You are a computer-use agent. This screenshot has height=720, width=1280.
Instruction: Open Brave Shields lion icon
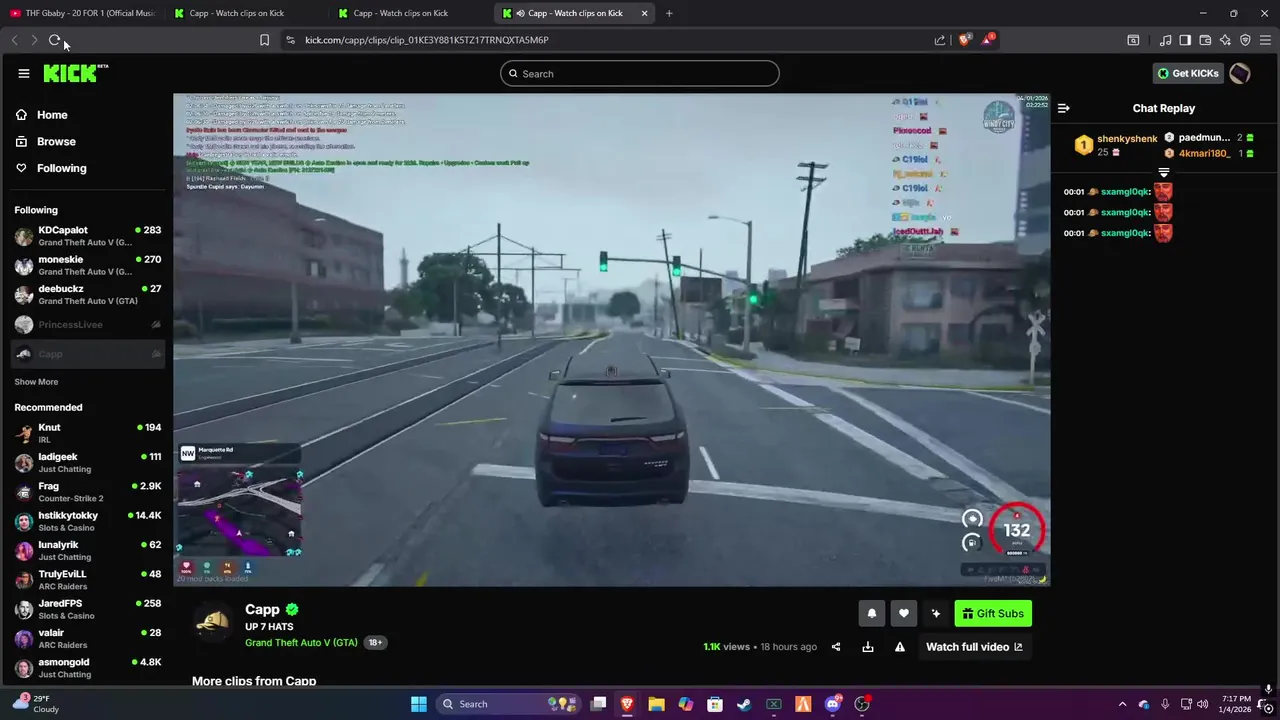point(964,40)
